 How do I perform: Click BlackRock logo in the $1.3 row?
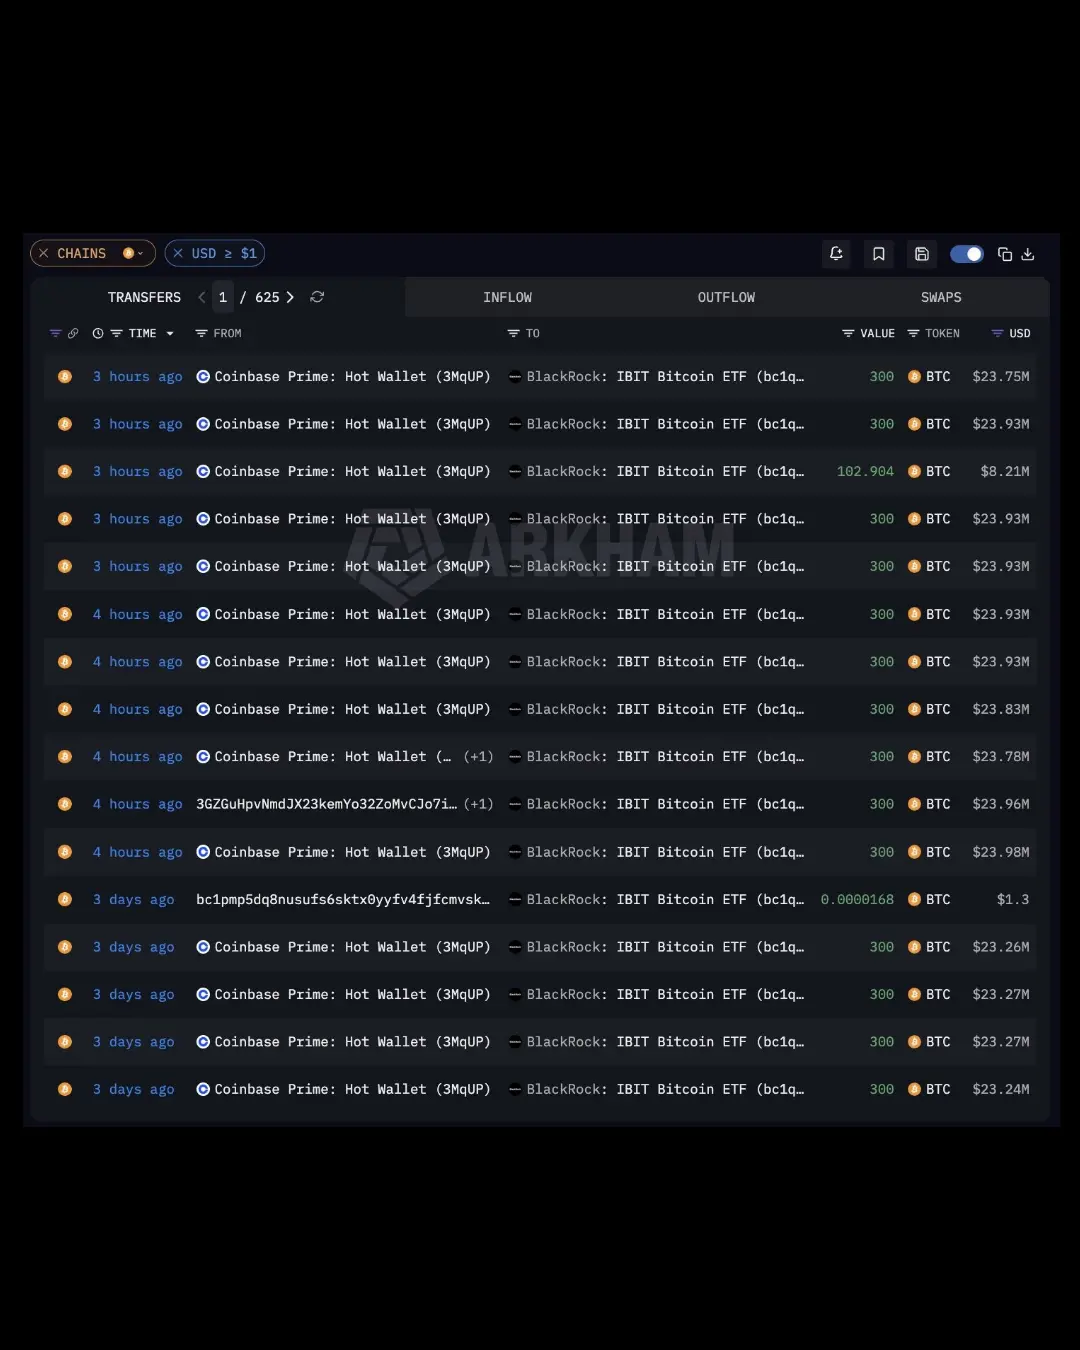[x=515, y=899]
